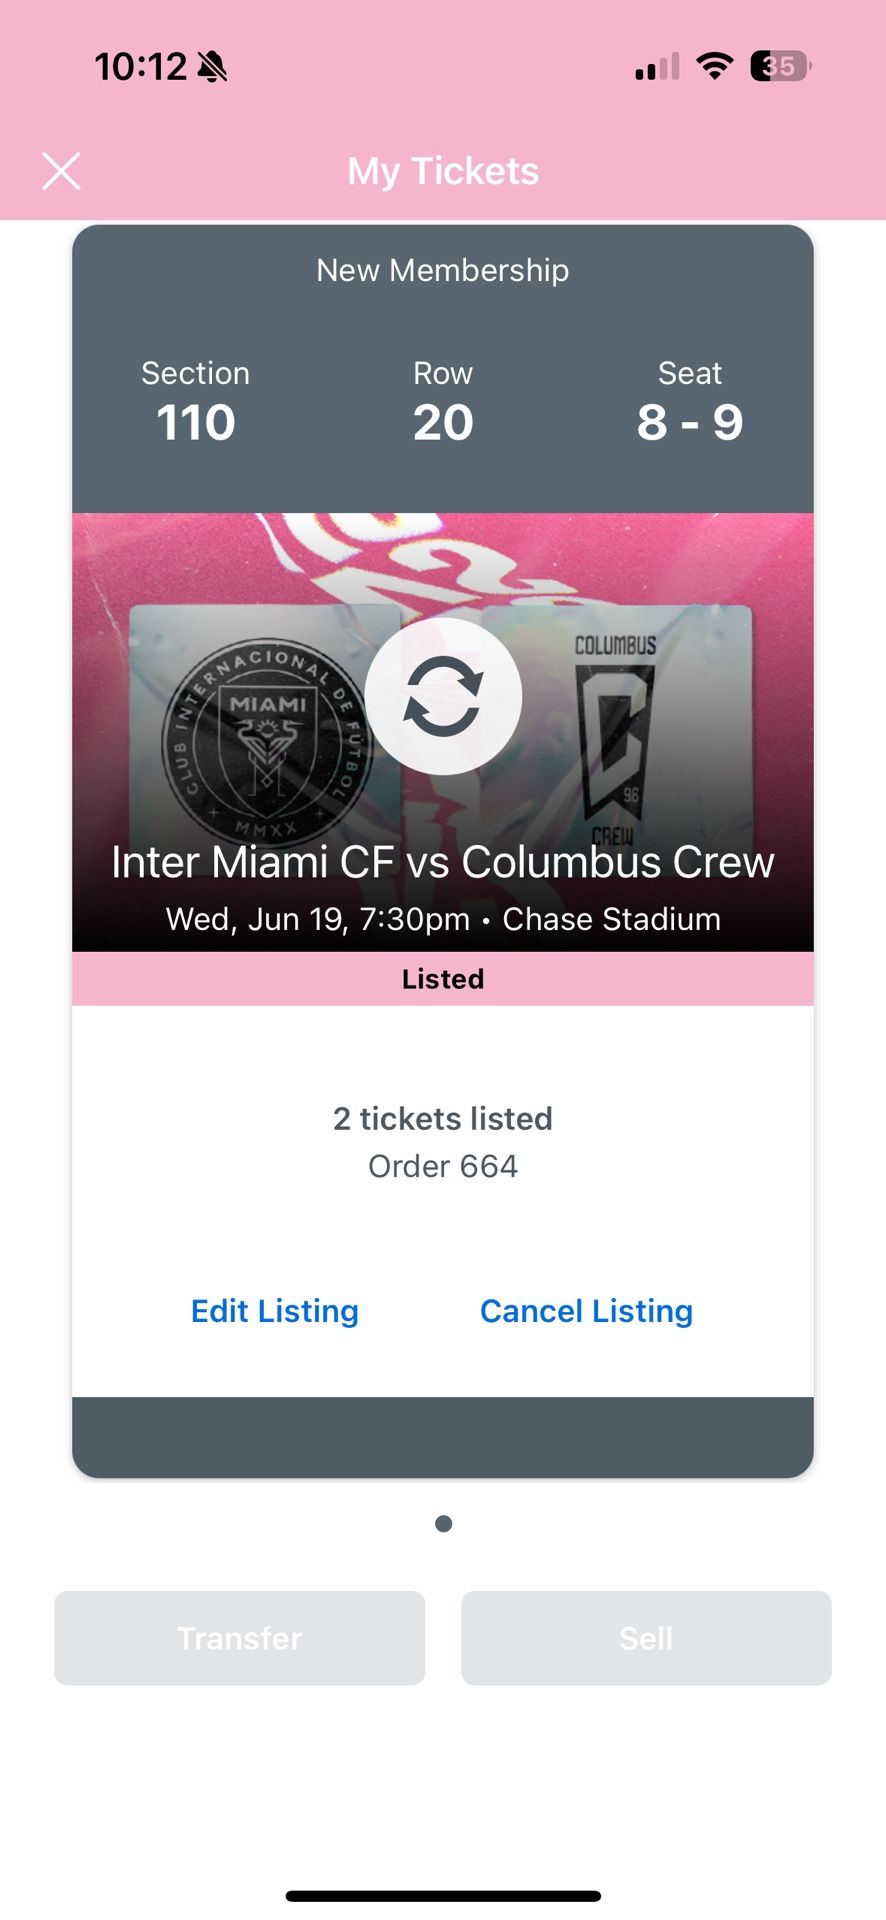Tap the pink Listed status banner
Screen dimensions: 886x1920
pos(443,979)
